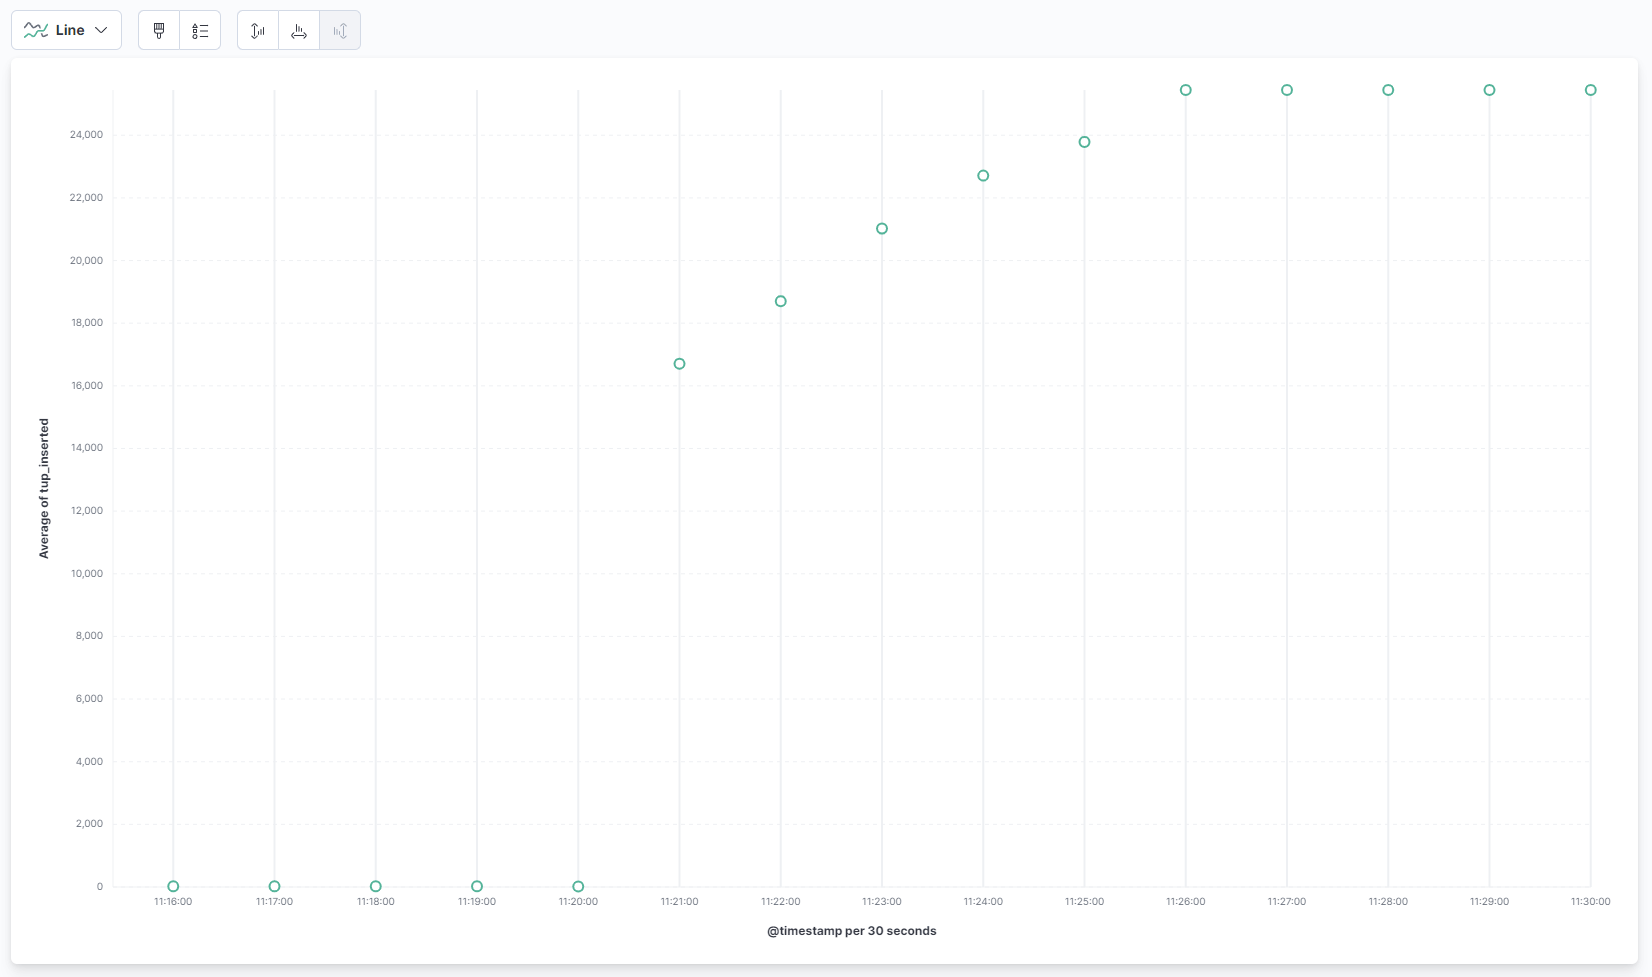Click the 20,000 y-axis label
This screenshot has height=977, width=1652.
[x=86, y=260]
